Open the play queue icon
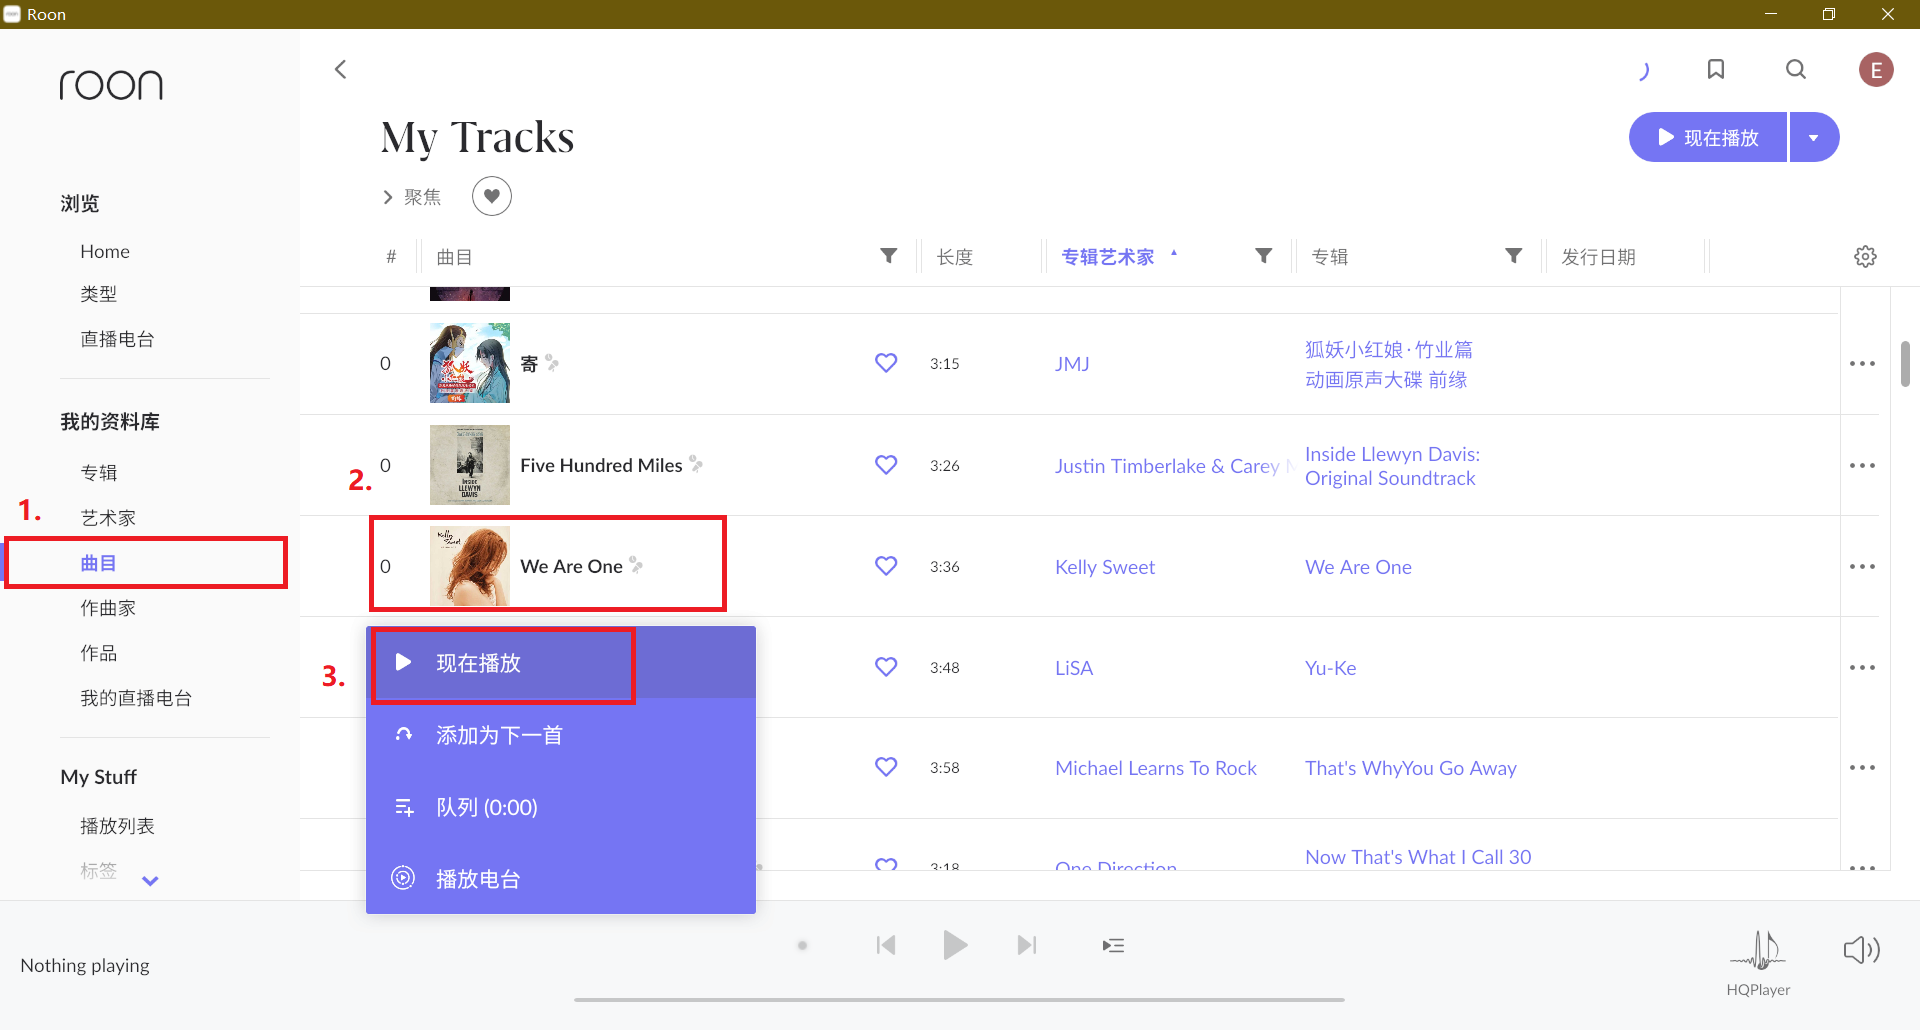 (x=1113, y=945)
